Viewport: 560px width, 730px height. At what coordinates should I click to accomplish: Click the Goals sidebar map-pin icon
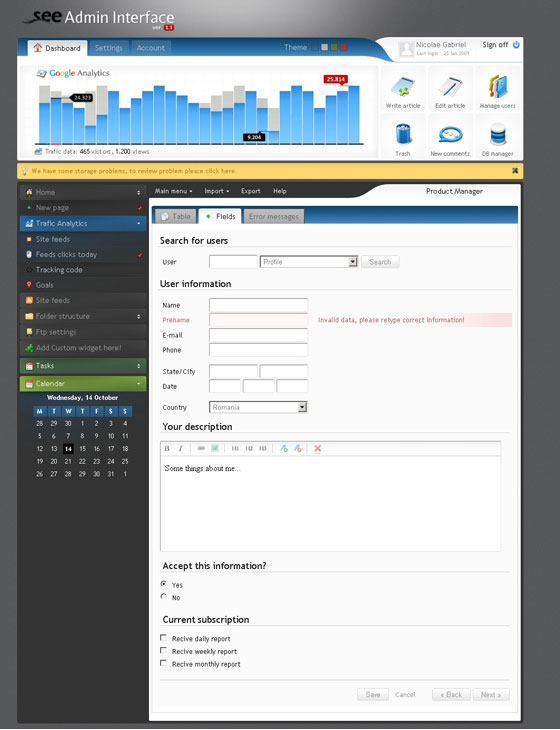[29, 285]
